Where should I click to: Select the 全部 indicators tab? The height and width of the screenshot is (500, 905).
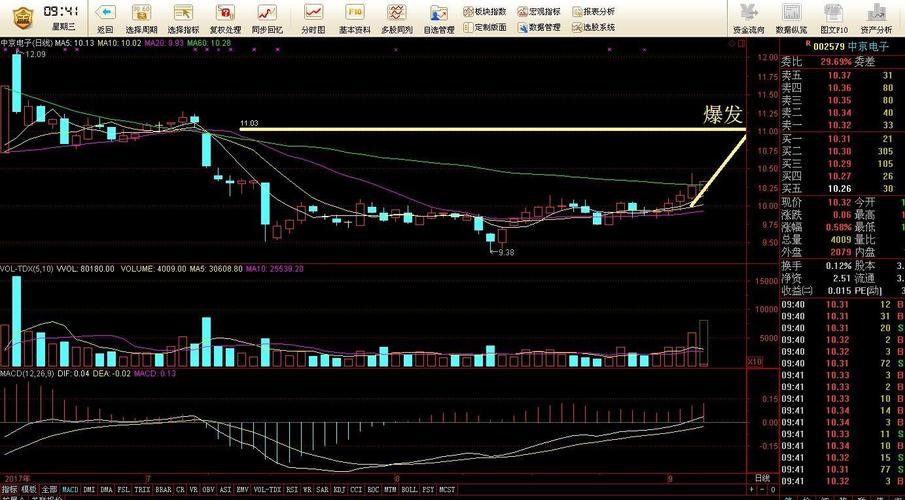pyautogui.click(x=49, y=490)
